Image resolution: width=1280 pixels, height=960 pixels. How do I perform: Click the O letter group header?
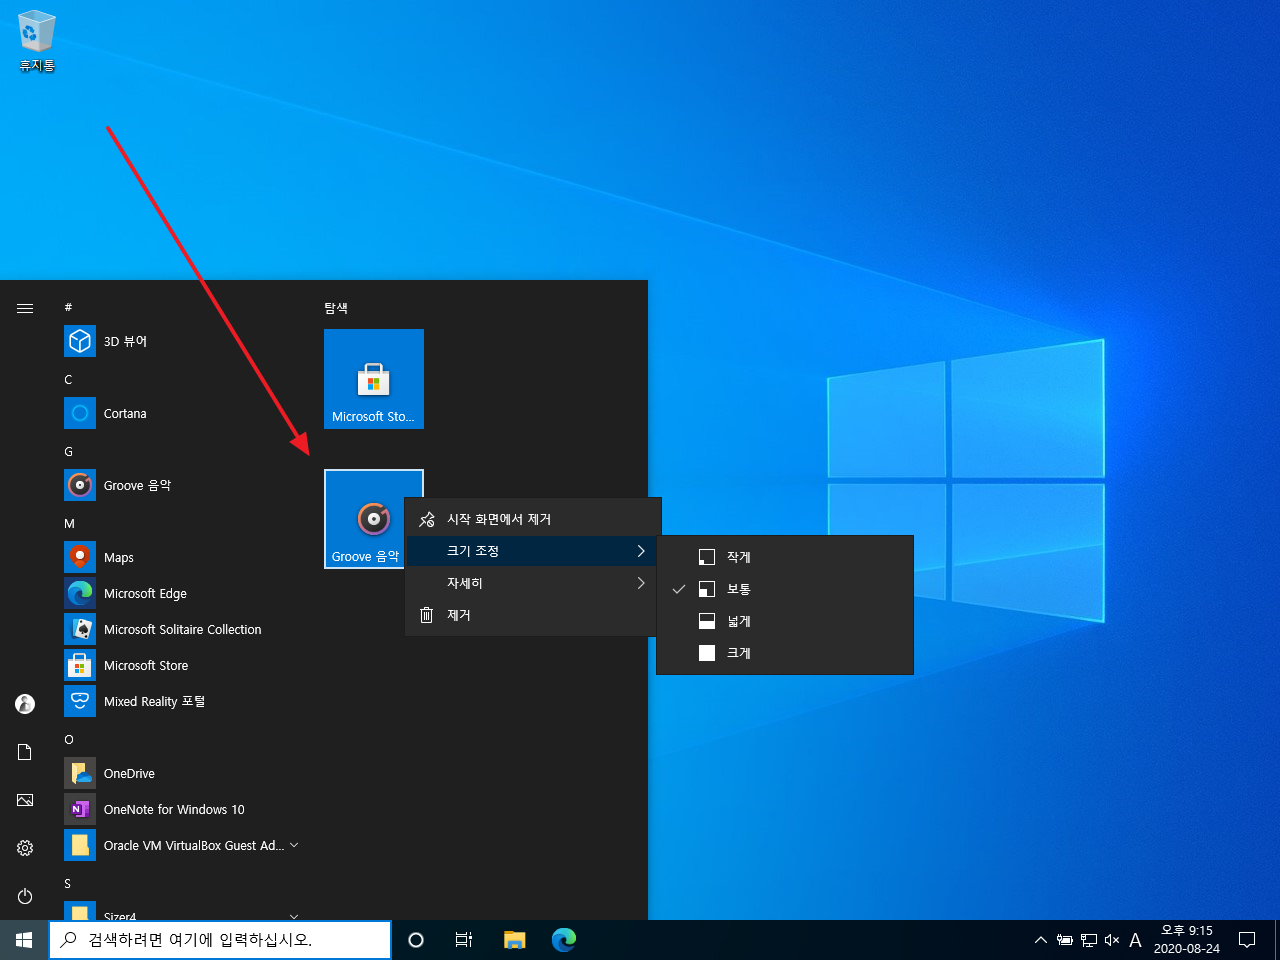(x=69, y=739)
